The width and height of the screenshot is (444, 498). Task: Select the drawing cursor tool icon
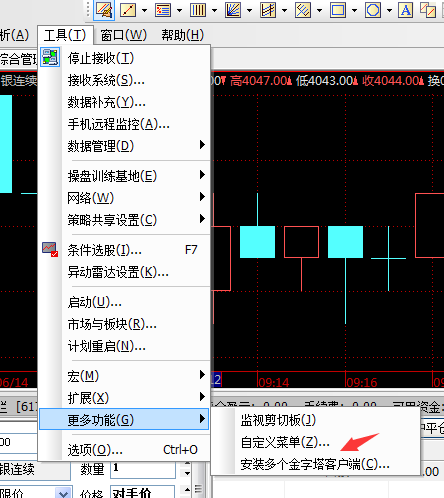[104, 10]
